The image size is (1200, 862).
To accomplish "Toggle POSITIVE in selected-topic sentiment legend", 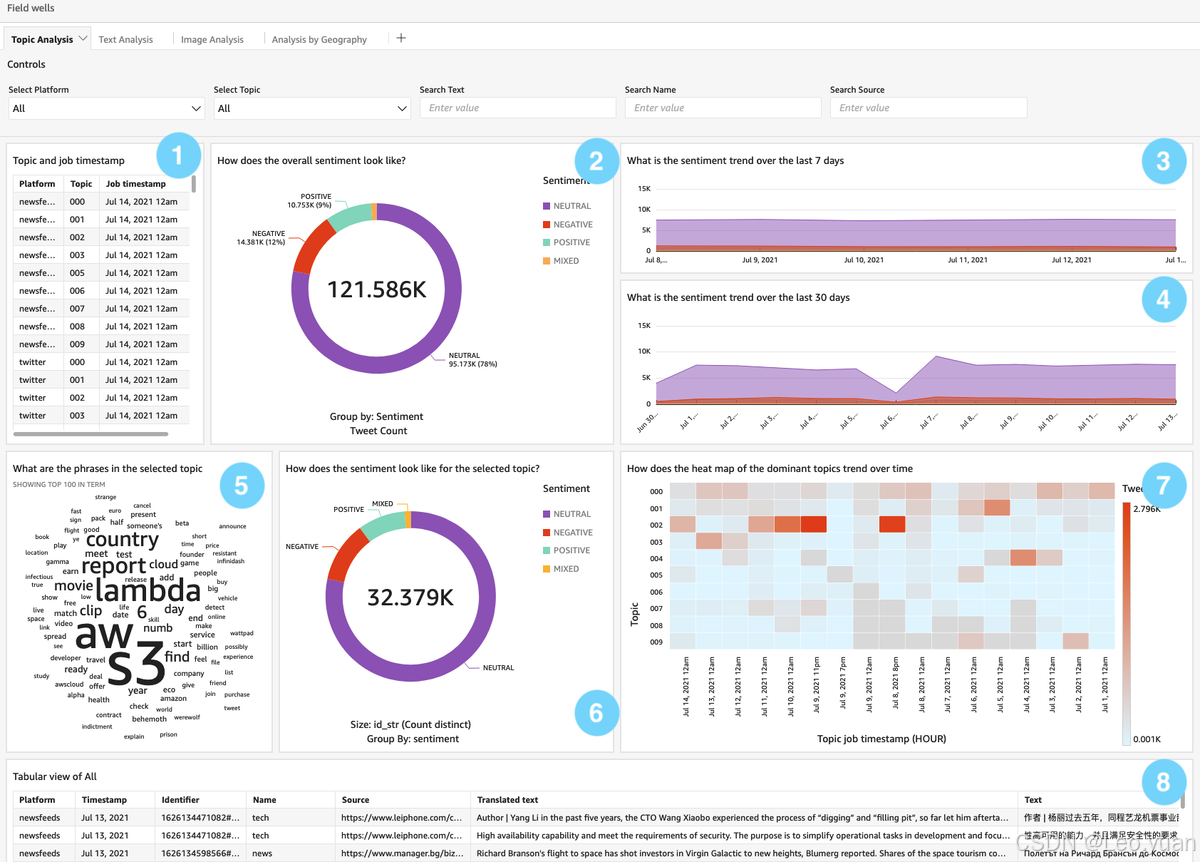I will click(567, 551).
